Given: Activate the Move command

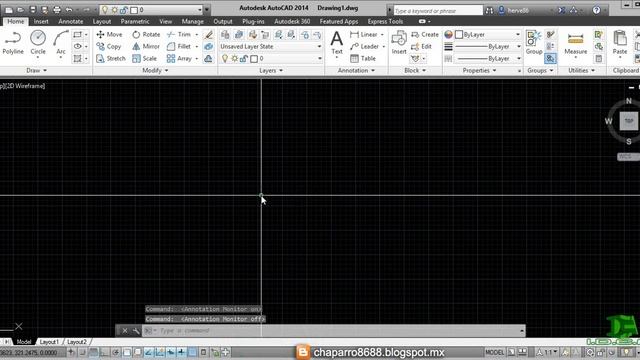Looking at the screenshot, I should click(x=109, y=35).
